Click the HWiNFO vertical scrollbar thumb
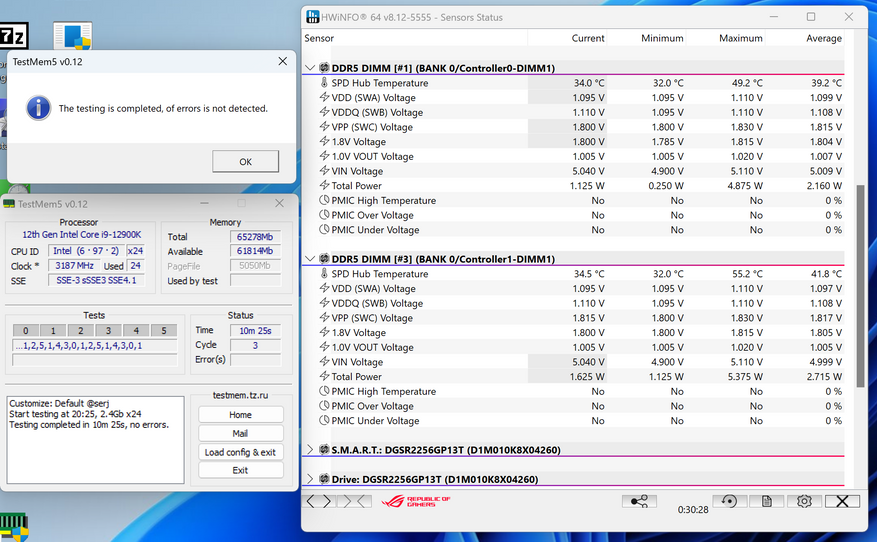Screen dimensions: 877x542 858,285
